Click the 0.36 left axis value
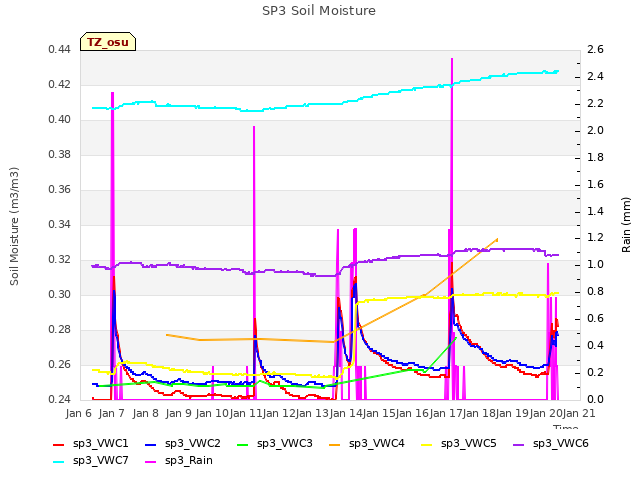 click(60, 190)
